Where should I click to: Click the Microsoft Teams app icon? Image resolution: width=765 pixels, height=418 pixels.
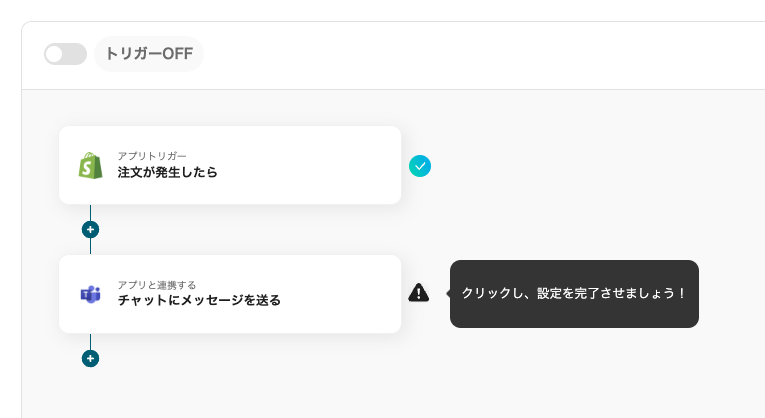(x=91, y=294)
